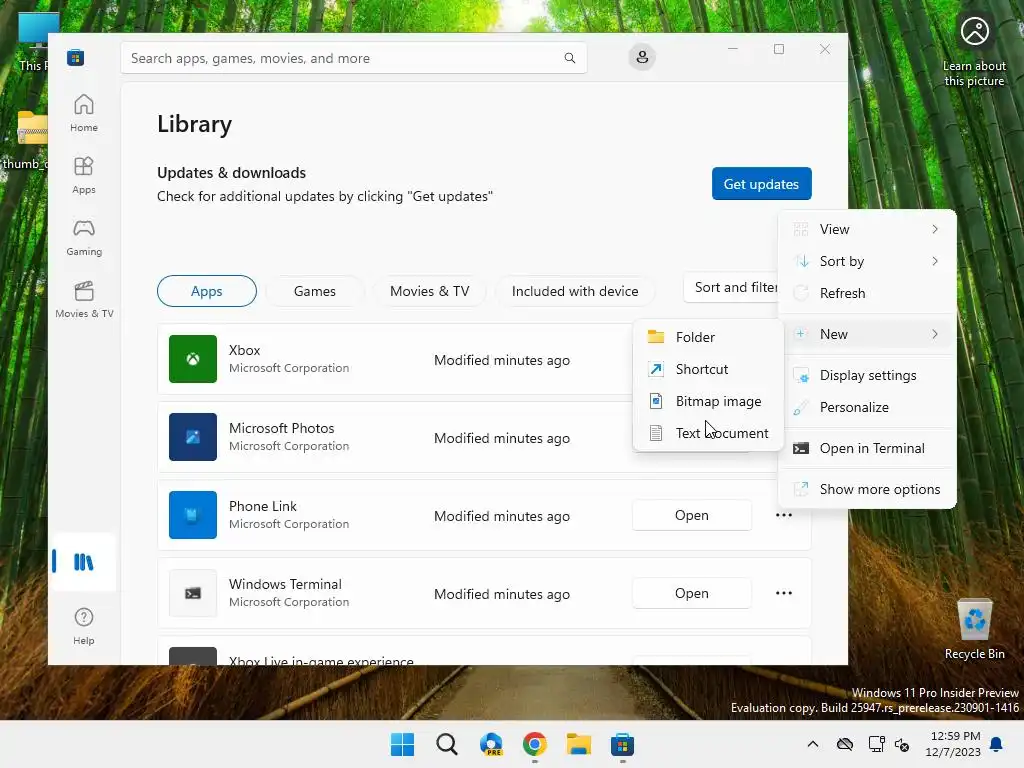Viewport: 1024px width, 768px height.
Task: Open more options for Windows Terminal
Action: [x=784, y=593]
